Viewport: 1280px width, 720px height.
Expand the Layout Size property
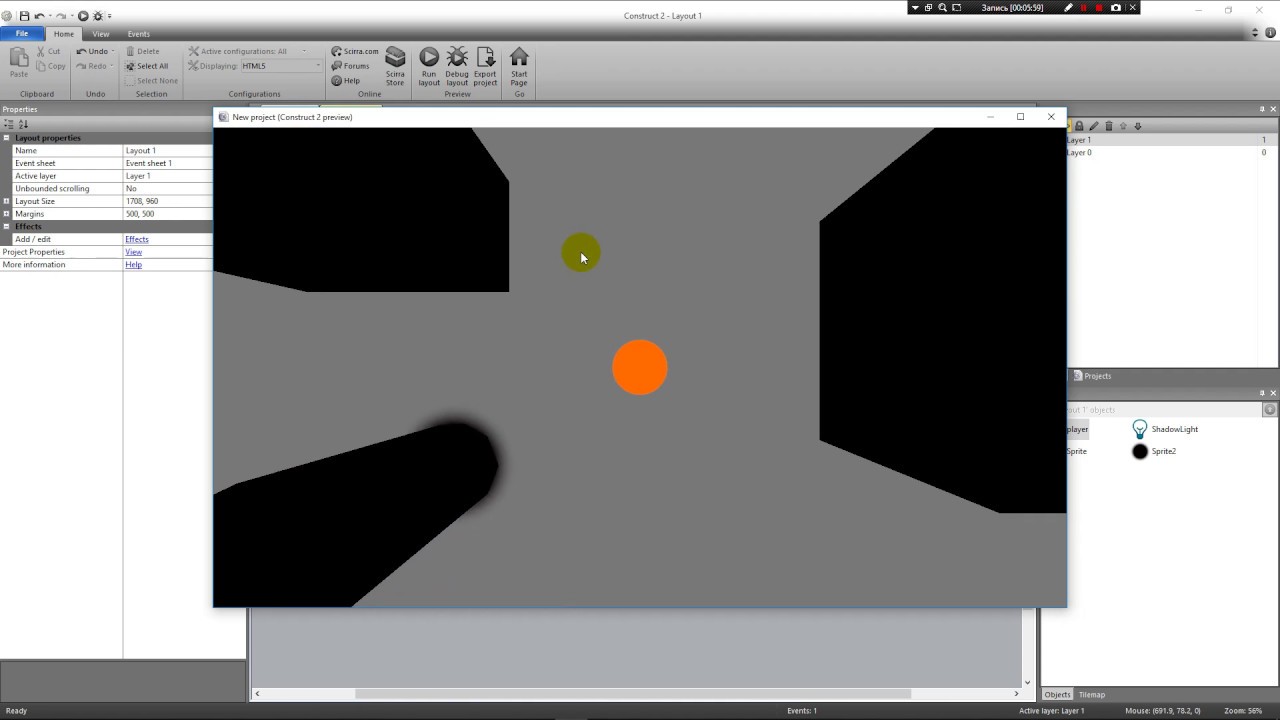(x=6, y=201)
